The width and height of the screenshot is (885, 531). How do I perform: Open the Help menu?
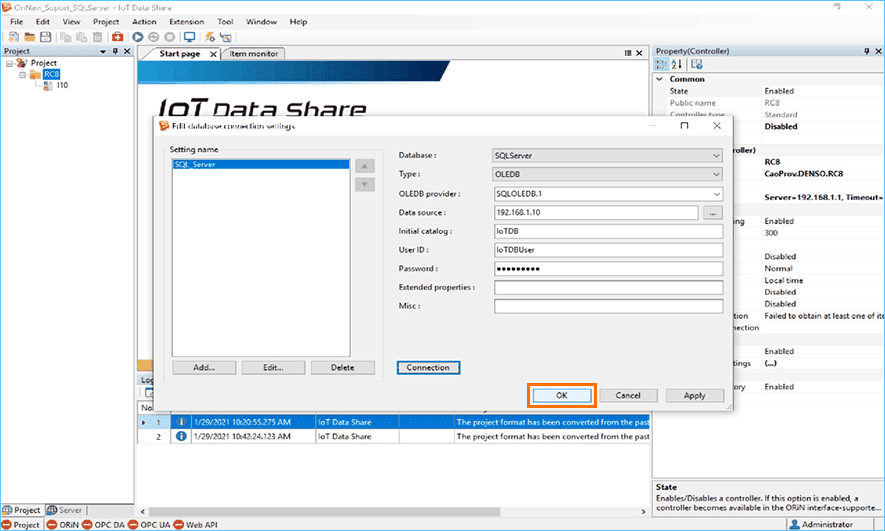tap(298, 21)
